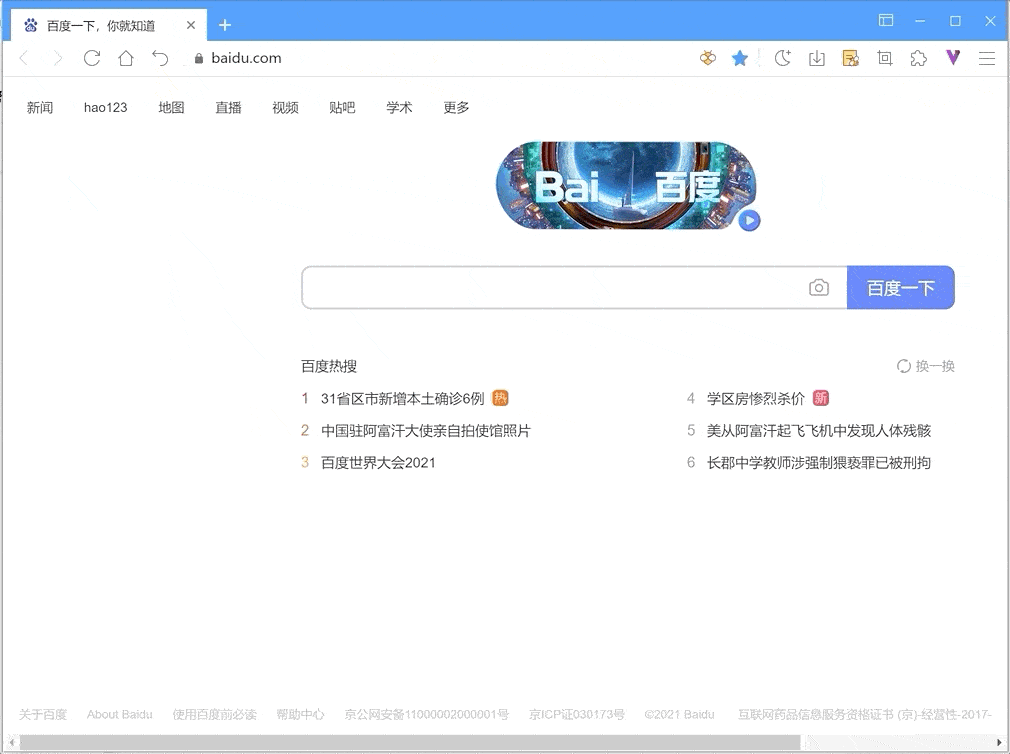Go to the browser home page icon
Viewport: 1010px width, 754px height.
point(126,58)
